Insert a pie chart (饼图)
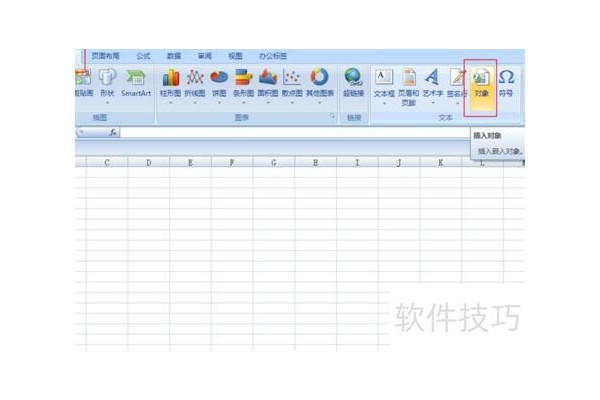The image size is (600, 400). click(x=219, y=86)
